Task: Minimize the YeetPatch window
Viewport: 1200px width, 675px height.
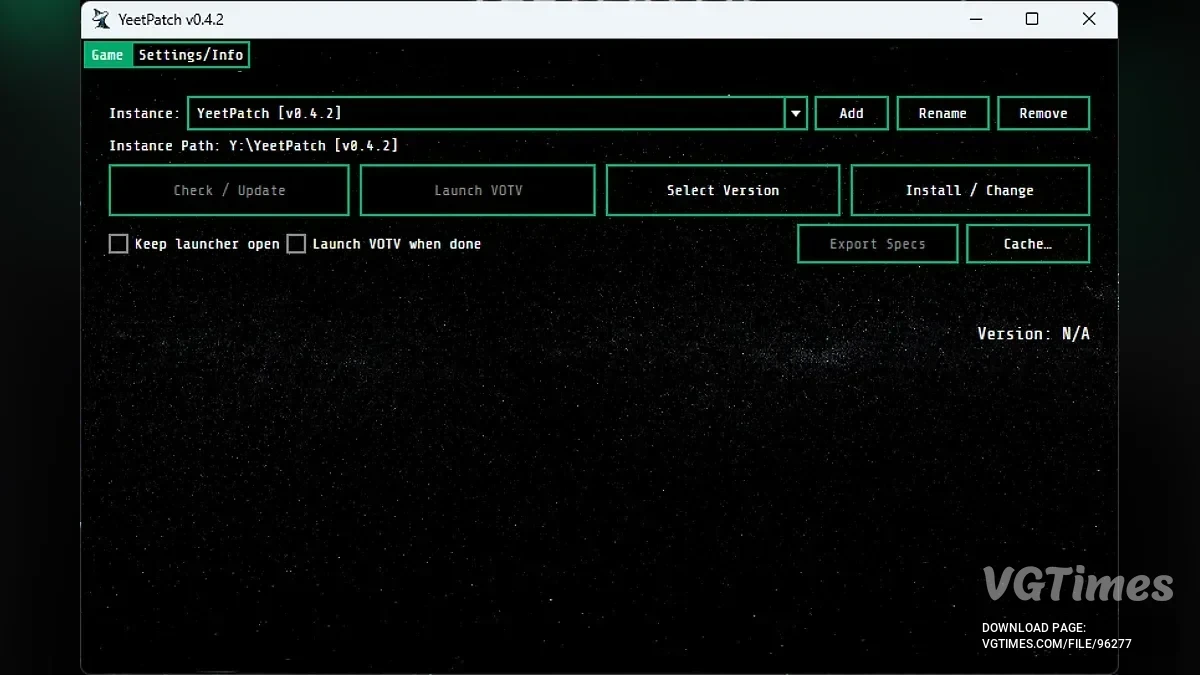Action: point(975,19)
